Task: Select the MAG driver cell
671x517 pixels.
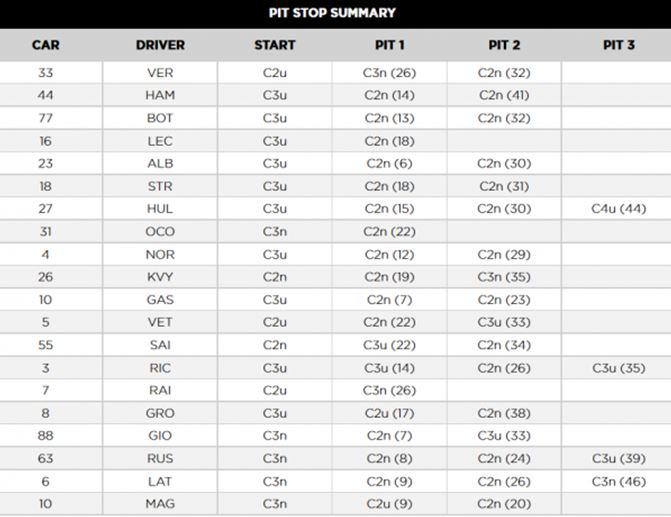Action: 160,504
